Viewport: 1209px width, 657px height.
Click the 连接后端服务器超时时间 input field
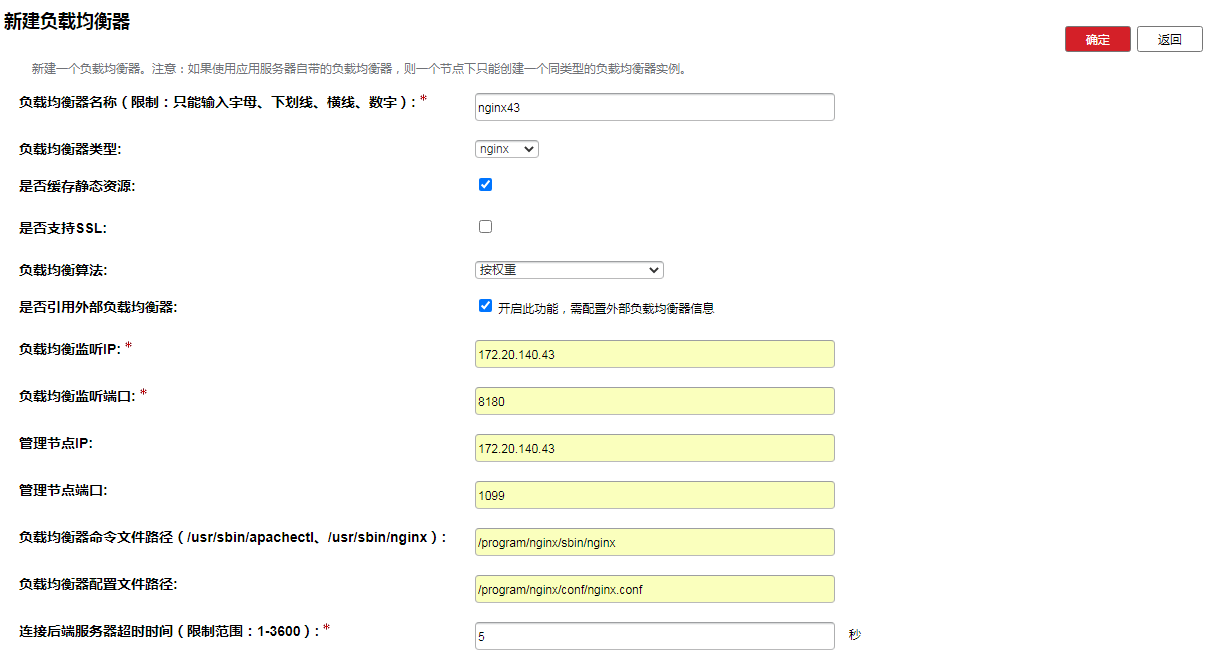coord(654,636)
